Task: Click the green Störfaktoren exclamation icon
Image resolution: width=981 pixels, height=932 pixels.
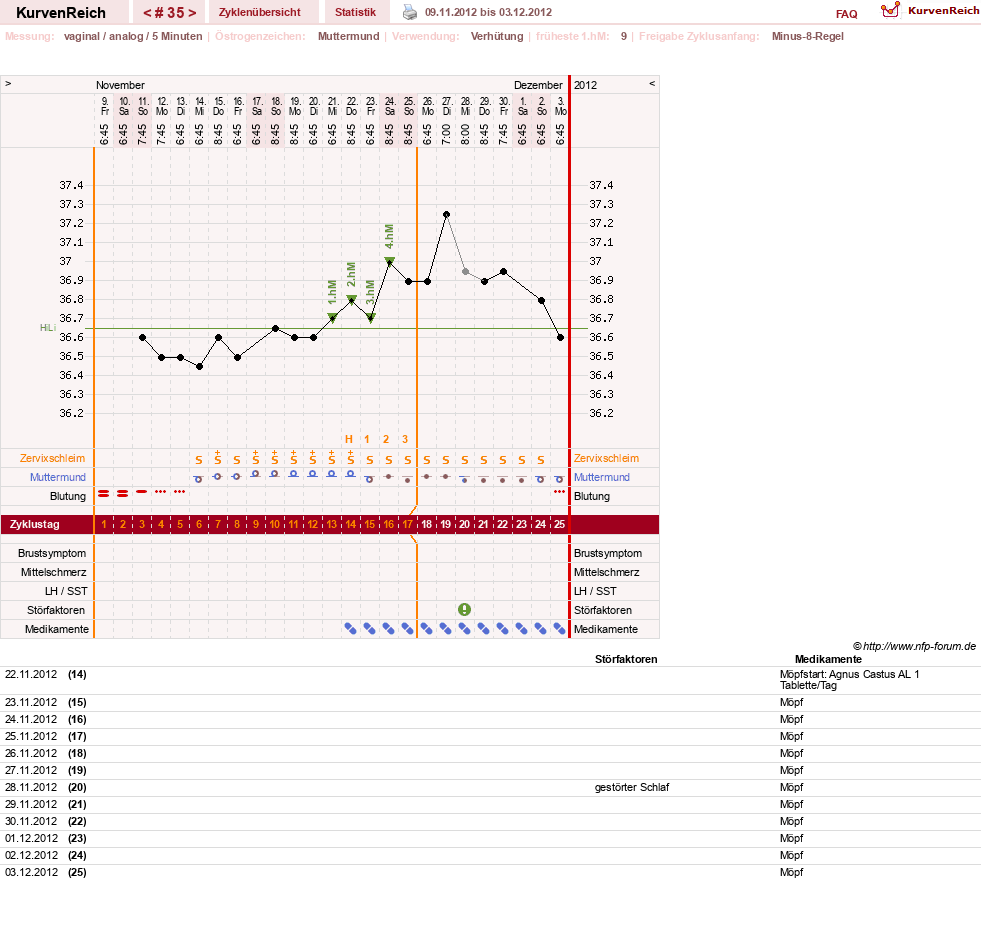Action: (x=464, y=609)
